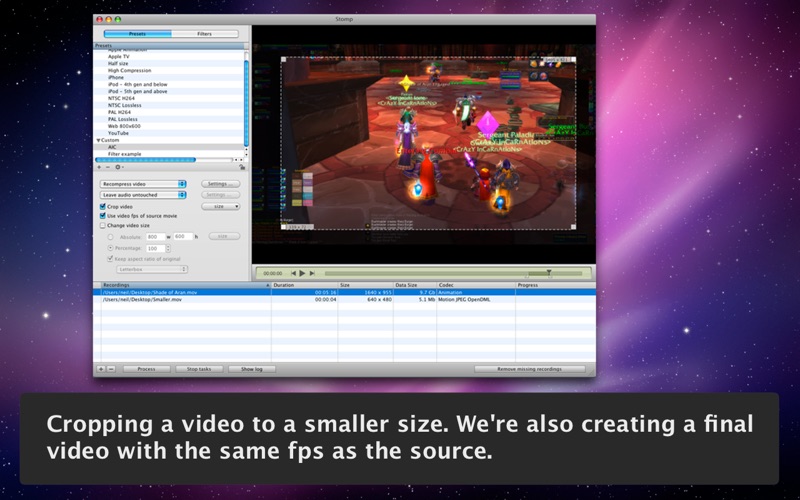Open the Letterbox dropdown
The image size is (800, 500).
[152, 269]
